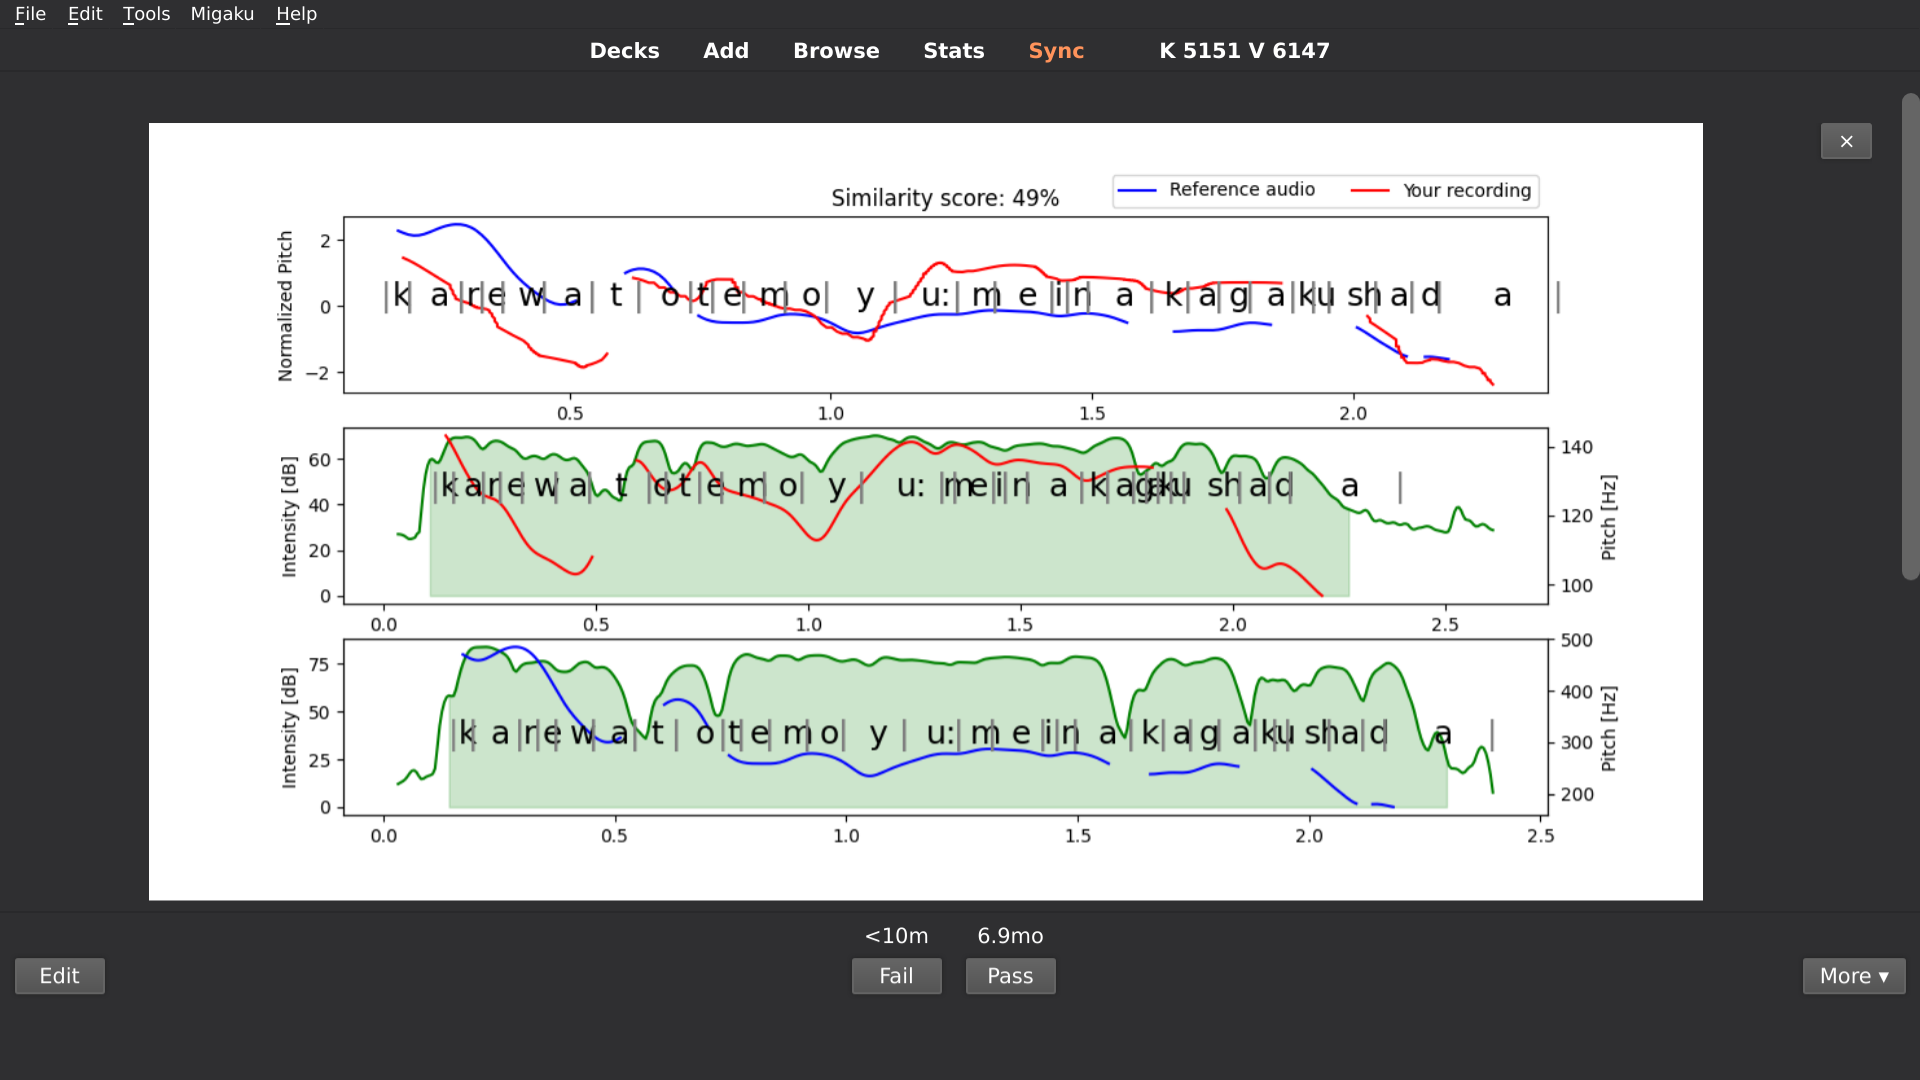1920x1080 pixels.
Task: Open the card Browse window
Action: pyautogui.click(x=836, y=51)
